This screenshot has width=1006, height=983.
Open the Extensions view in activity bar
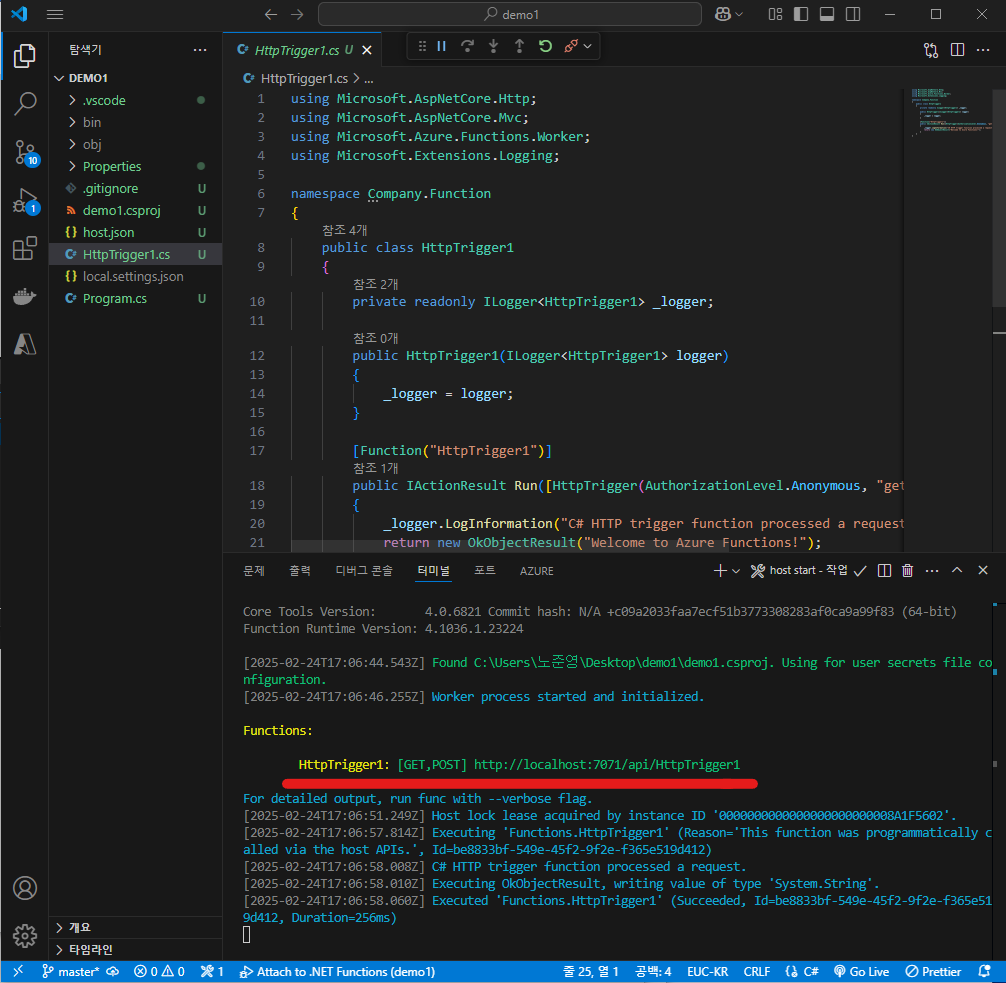tap(25, 249)
